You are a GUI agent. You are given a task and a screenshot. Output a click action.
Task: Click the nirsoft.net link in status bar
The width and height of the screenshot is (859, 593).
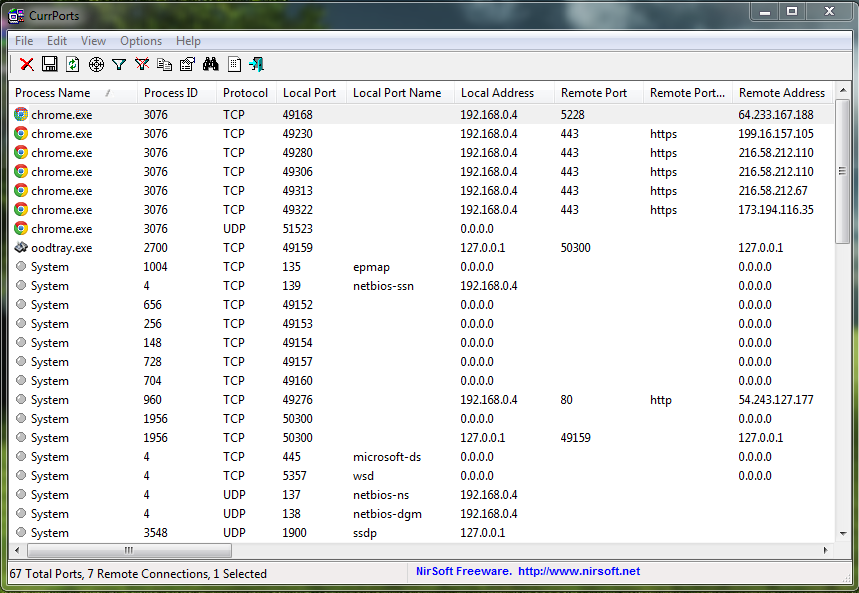(578, 572)
